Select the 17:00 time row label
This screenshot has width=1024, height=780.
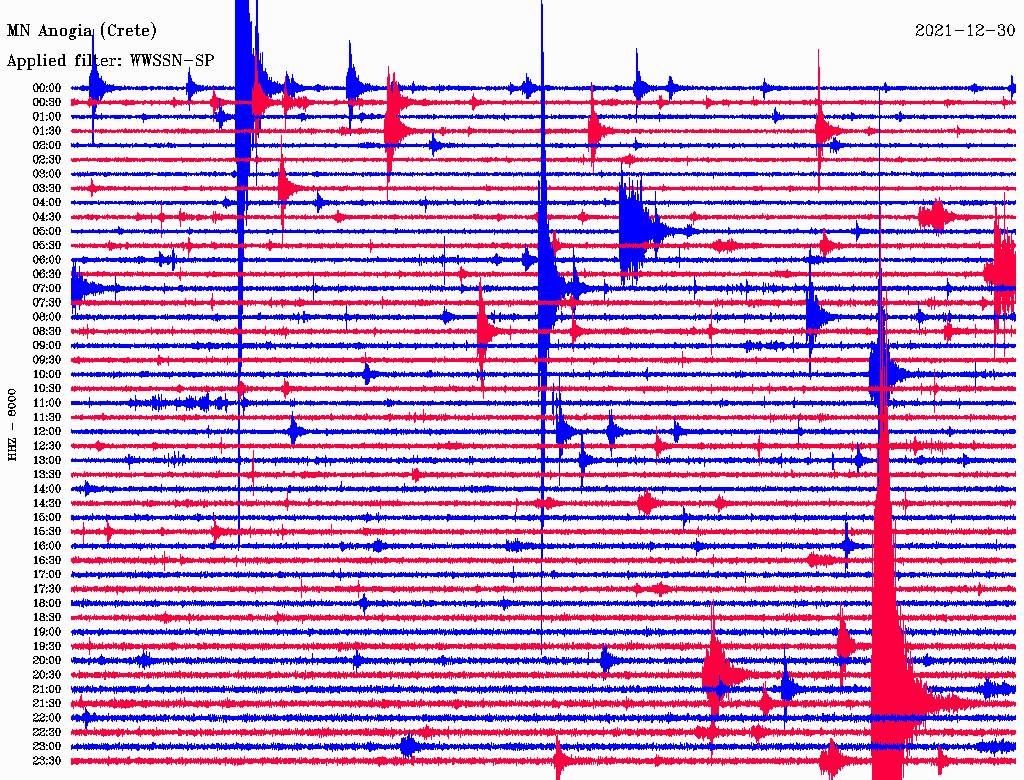click(x=47, y=575)
